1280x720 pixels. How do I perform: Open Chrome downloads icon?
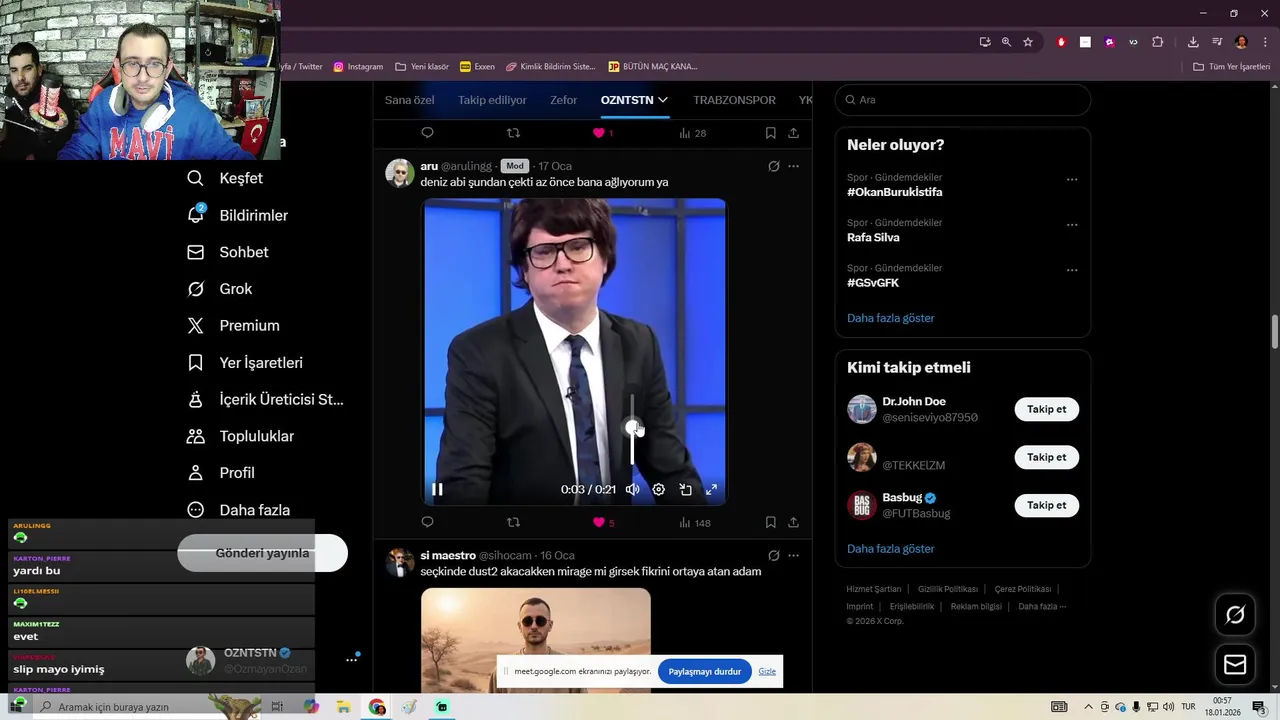click(1193, 42)
